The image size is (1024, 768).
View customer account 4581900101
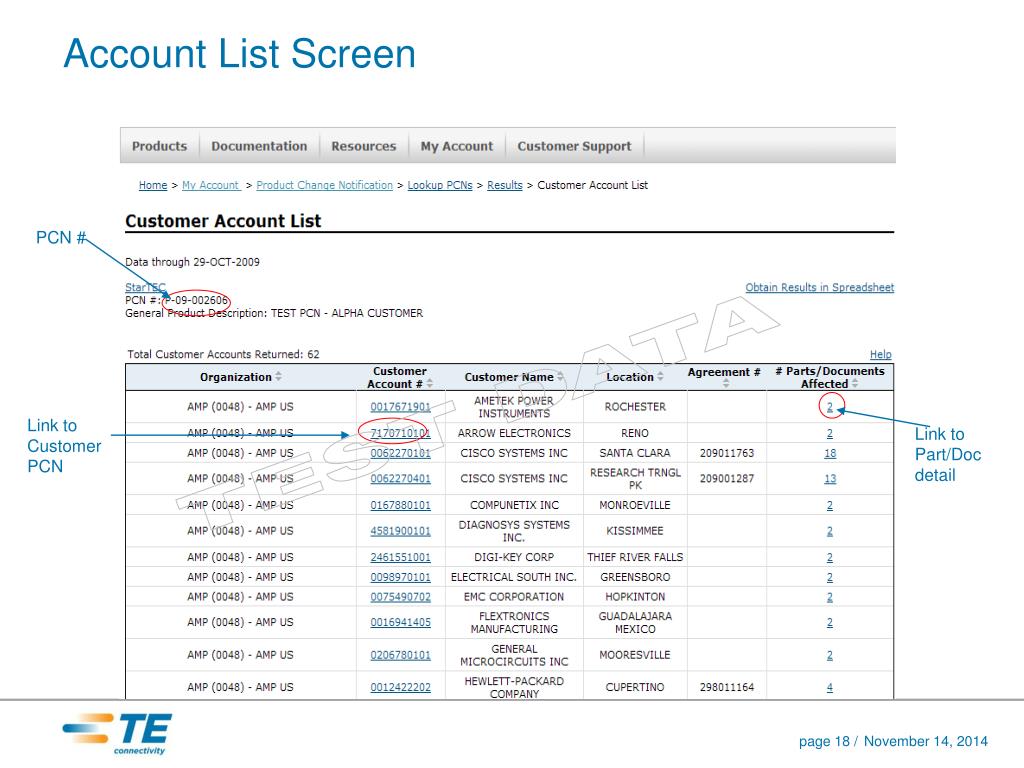pos(400,531)
